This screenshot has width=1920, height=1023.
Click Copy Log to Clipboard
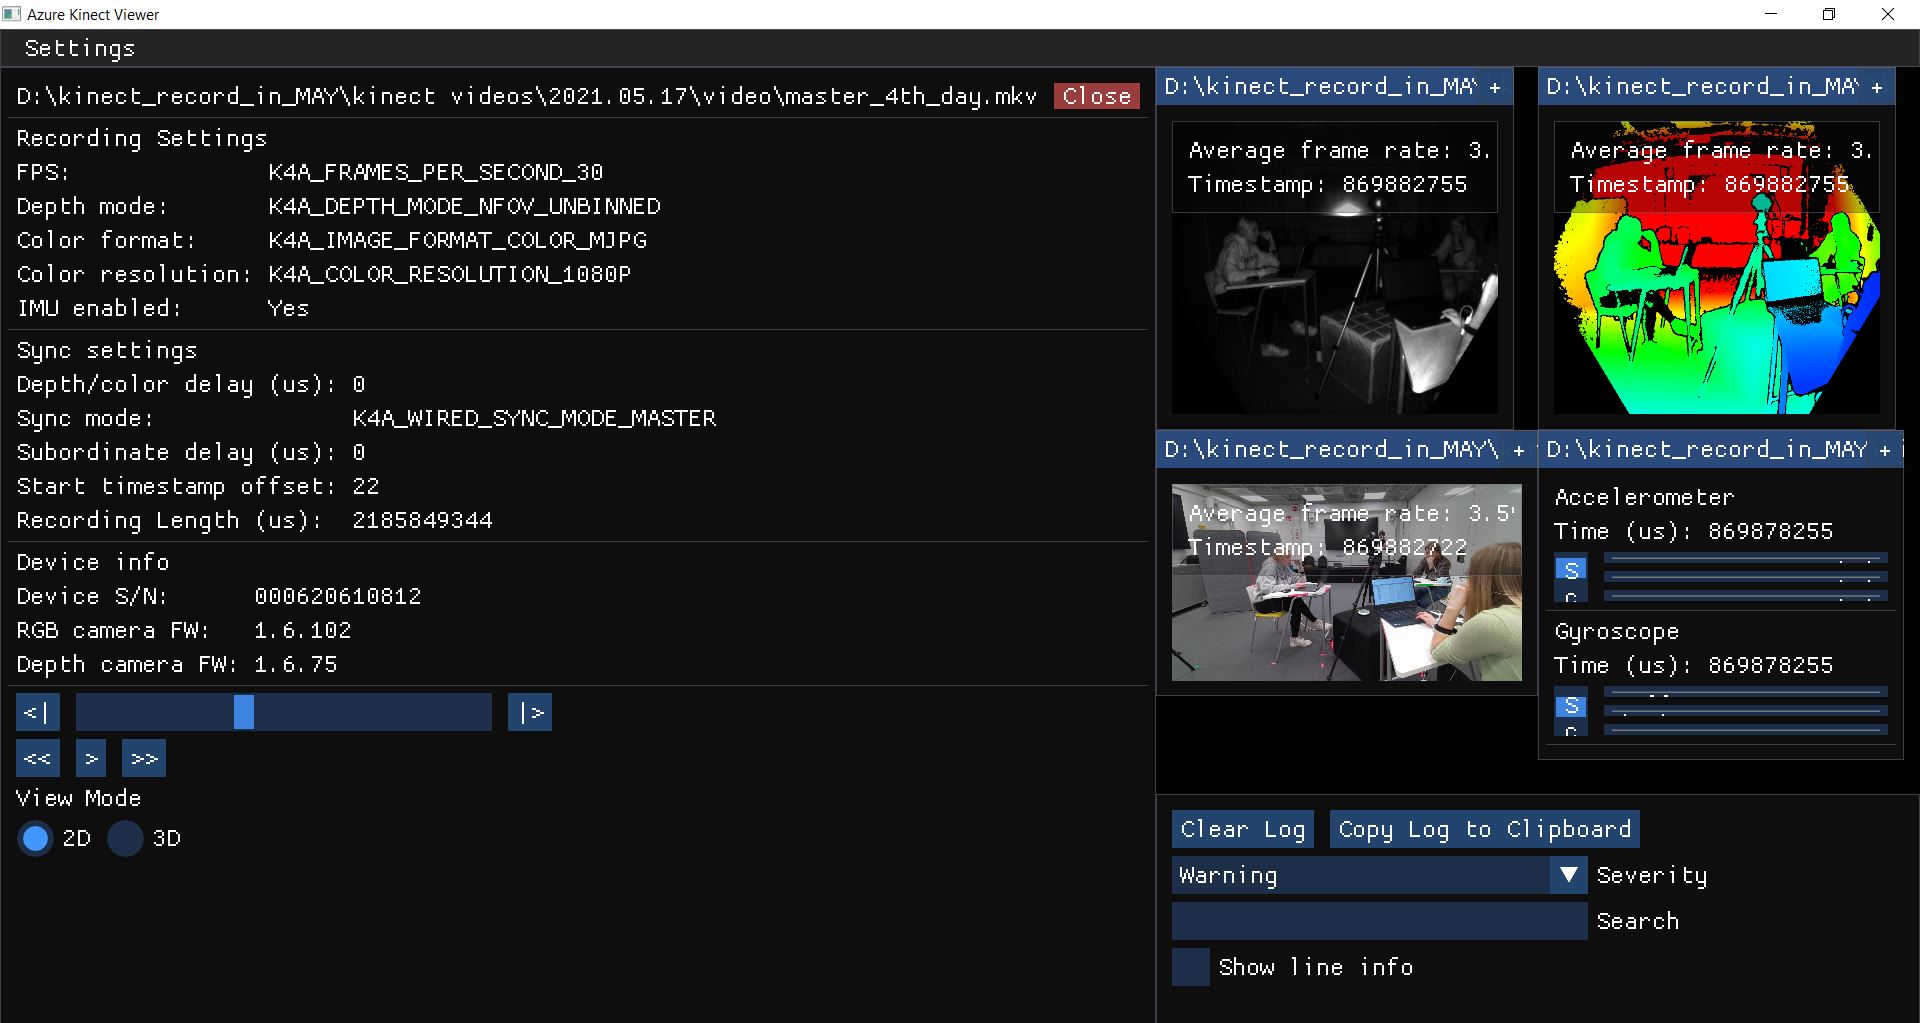[1485, 829]
